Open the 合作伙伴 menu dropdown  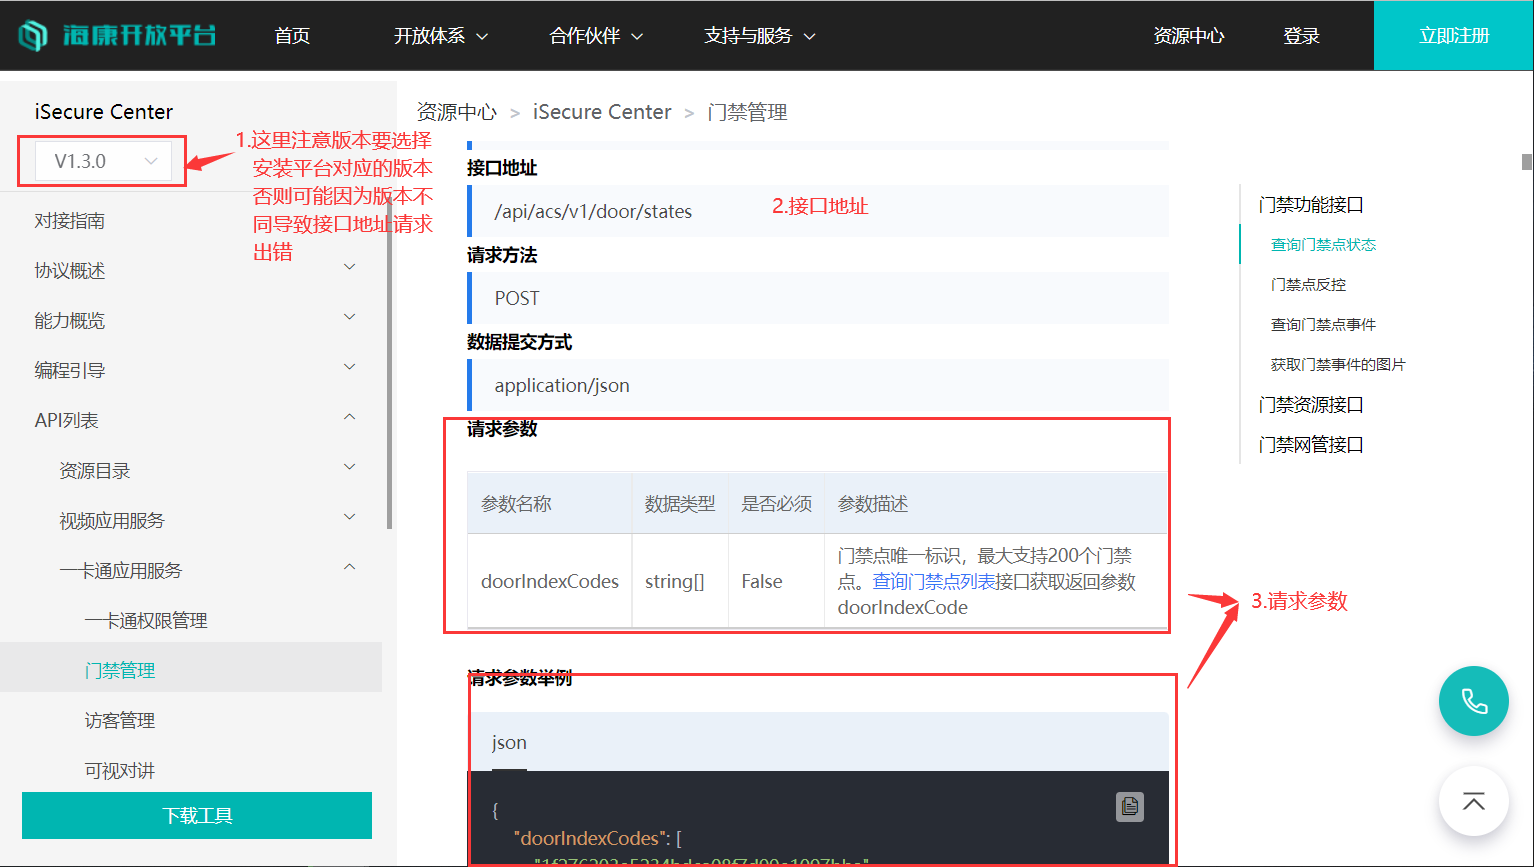coord(596,36)
